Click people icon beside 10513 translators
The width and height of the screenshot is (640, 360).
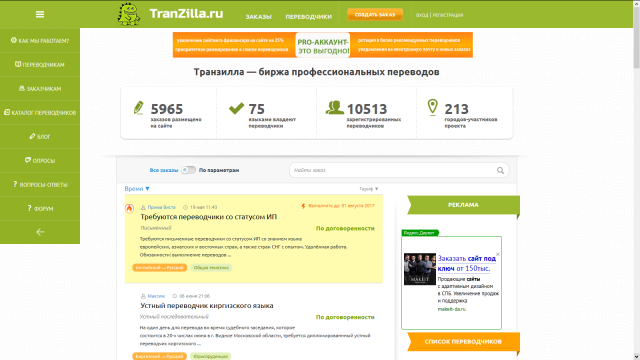tap(334, 108)
